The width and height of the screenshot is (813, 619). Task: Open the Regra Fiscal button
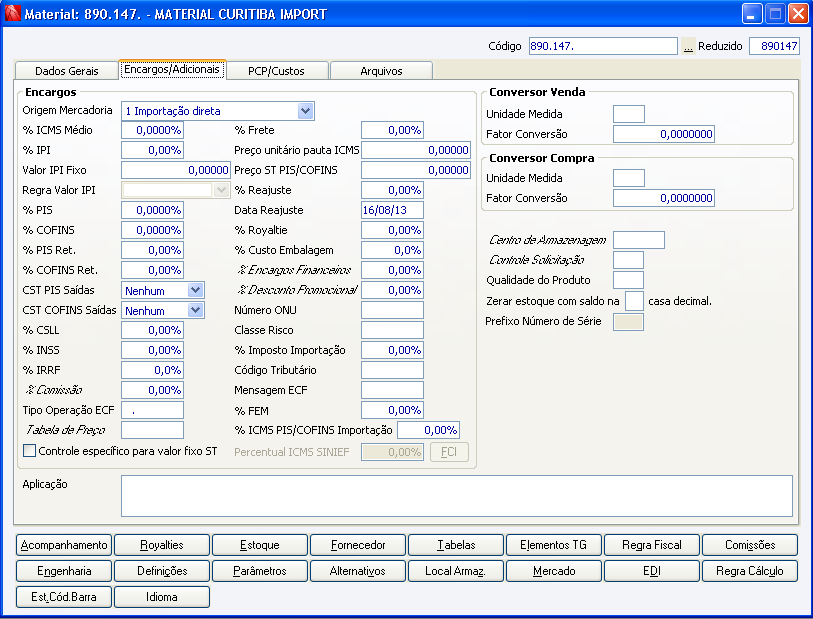click(x=651, y=545)
